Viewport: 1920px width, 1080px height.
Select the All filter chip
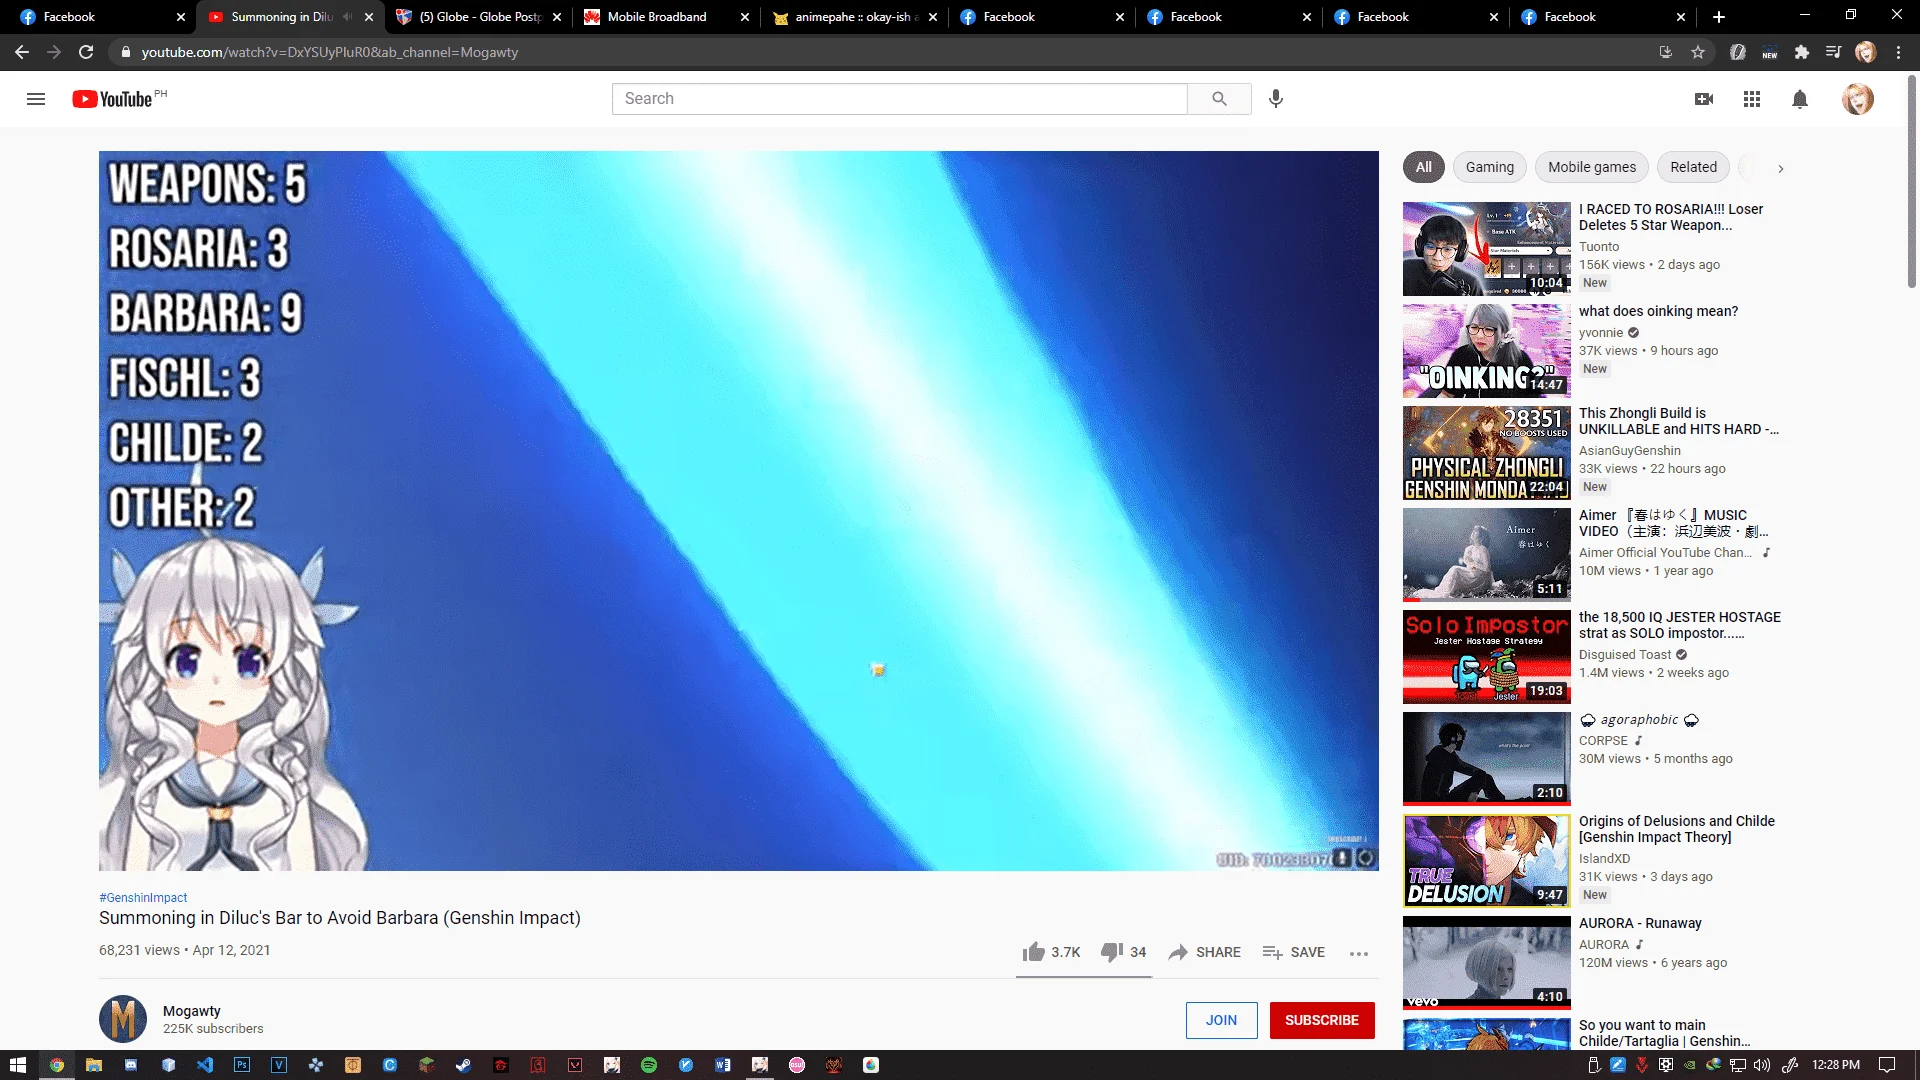pos(1423,167)
